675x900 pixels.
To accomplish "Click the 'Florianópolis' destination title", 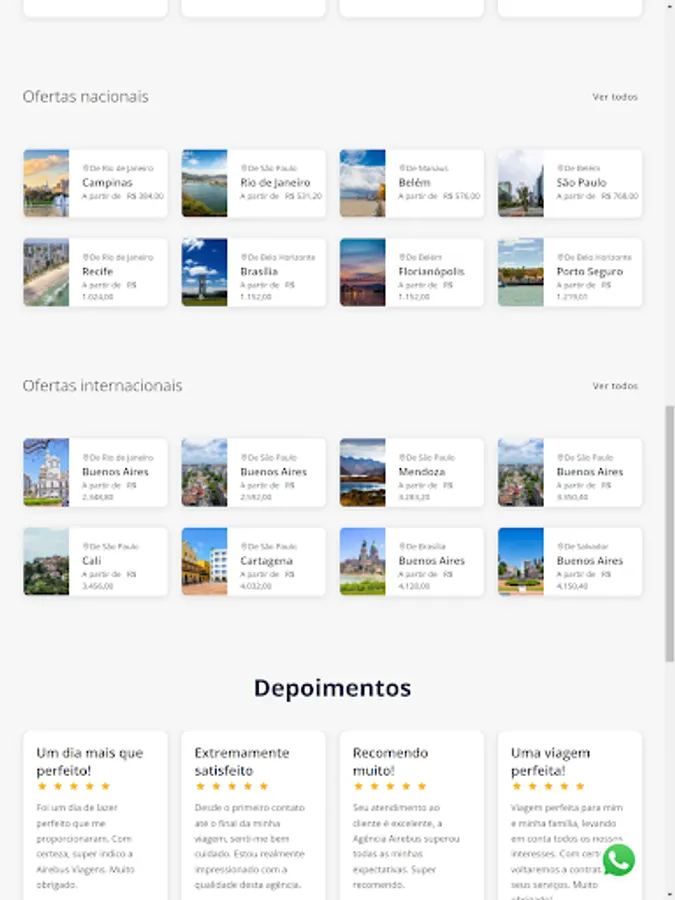I will pos(432,271).
